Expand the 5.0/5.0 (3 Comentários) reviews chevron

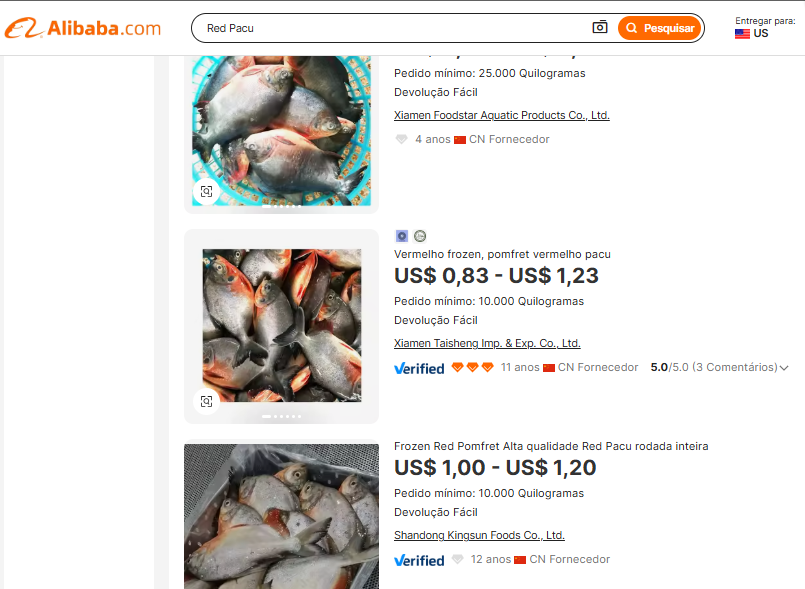(784, 368)
